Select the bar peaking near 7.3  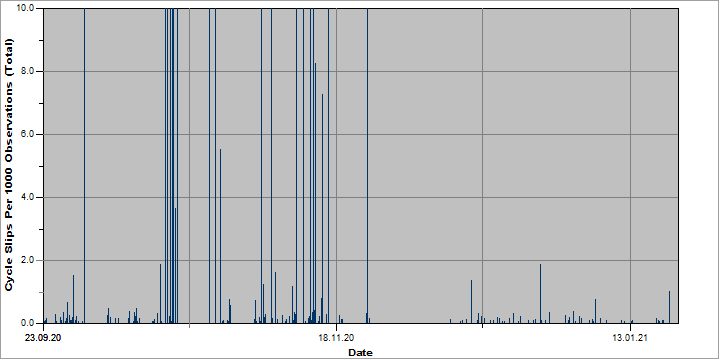click(x=322, y=208)
